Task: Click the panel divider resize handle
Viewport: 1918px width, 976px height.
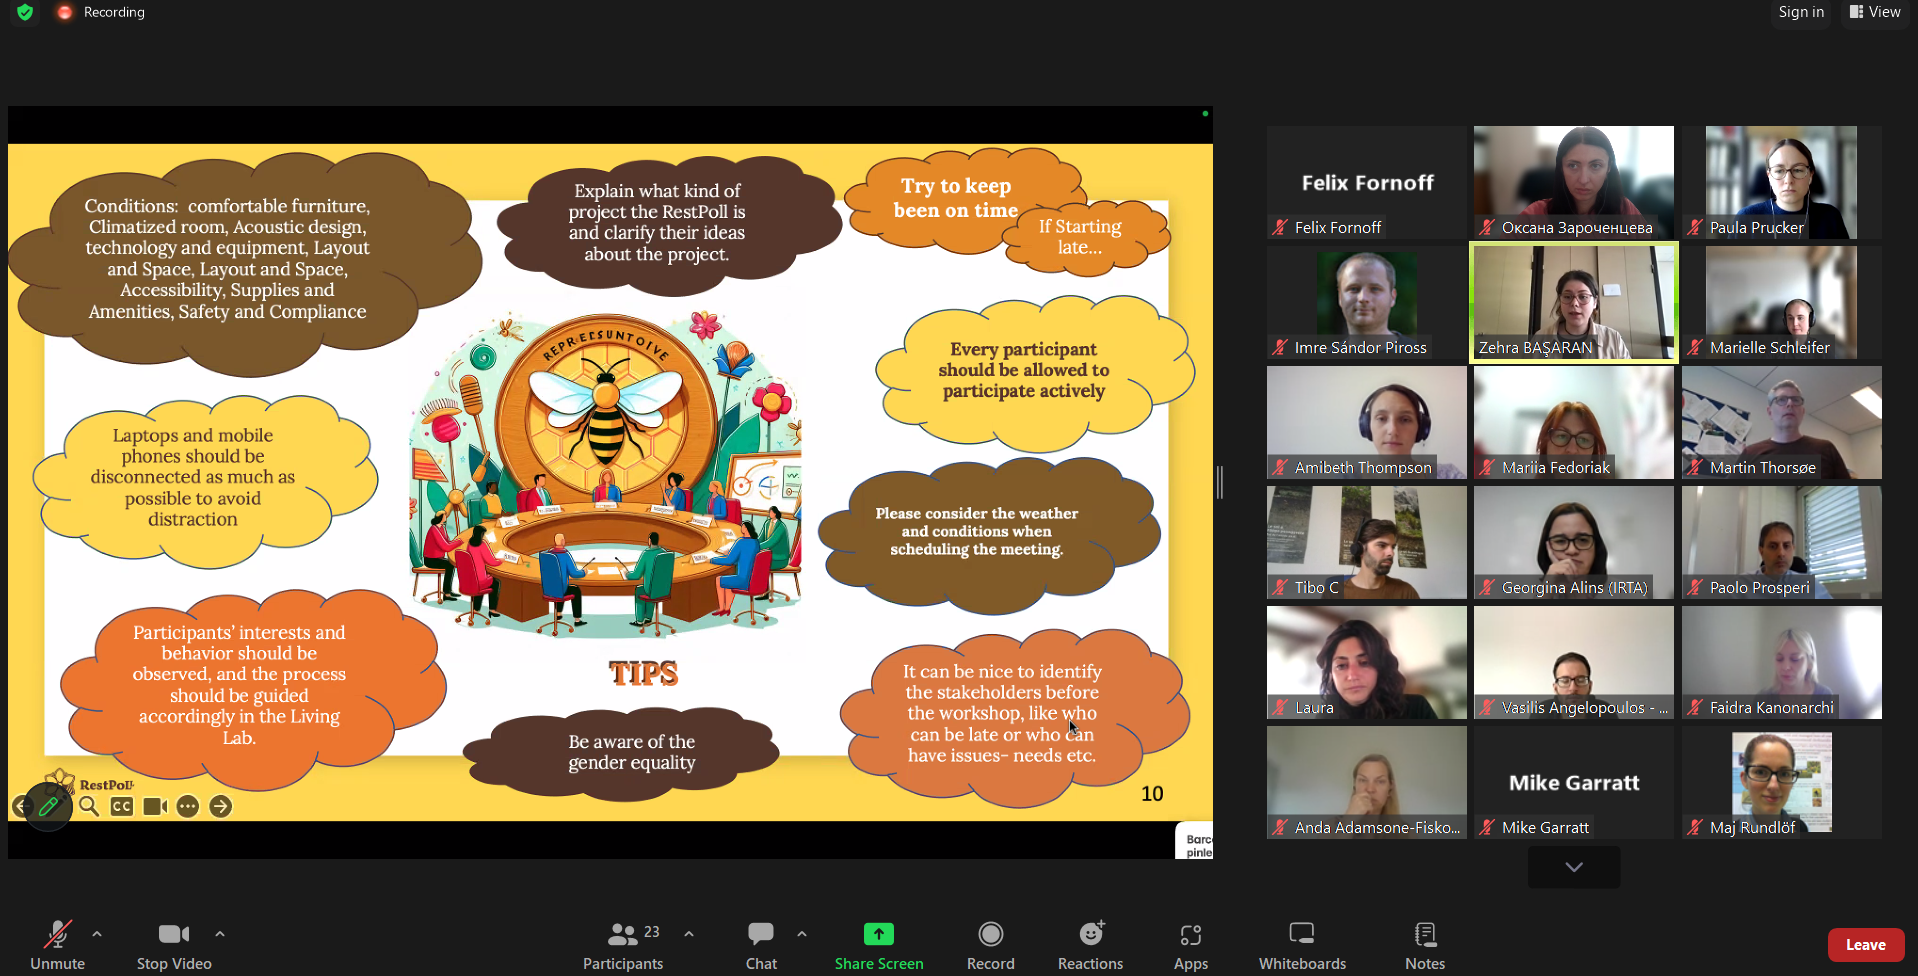Action: [1220, 482]
